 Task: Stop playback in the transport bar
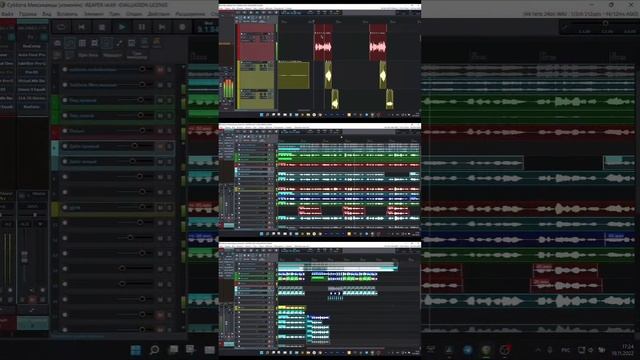pos(102,27)
